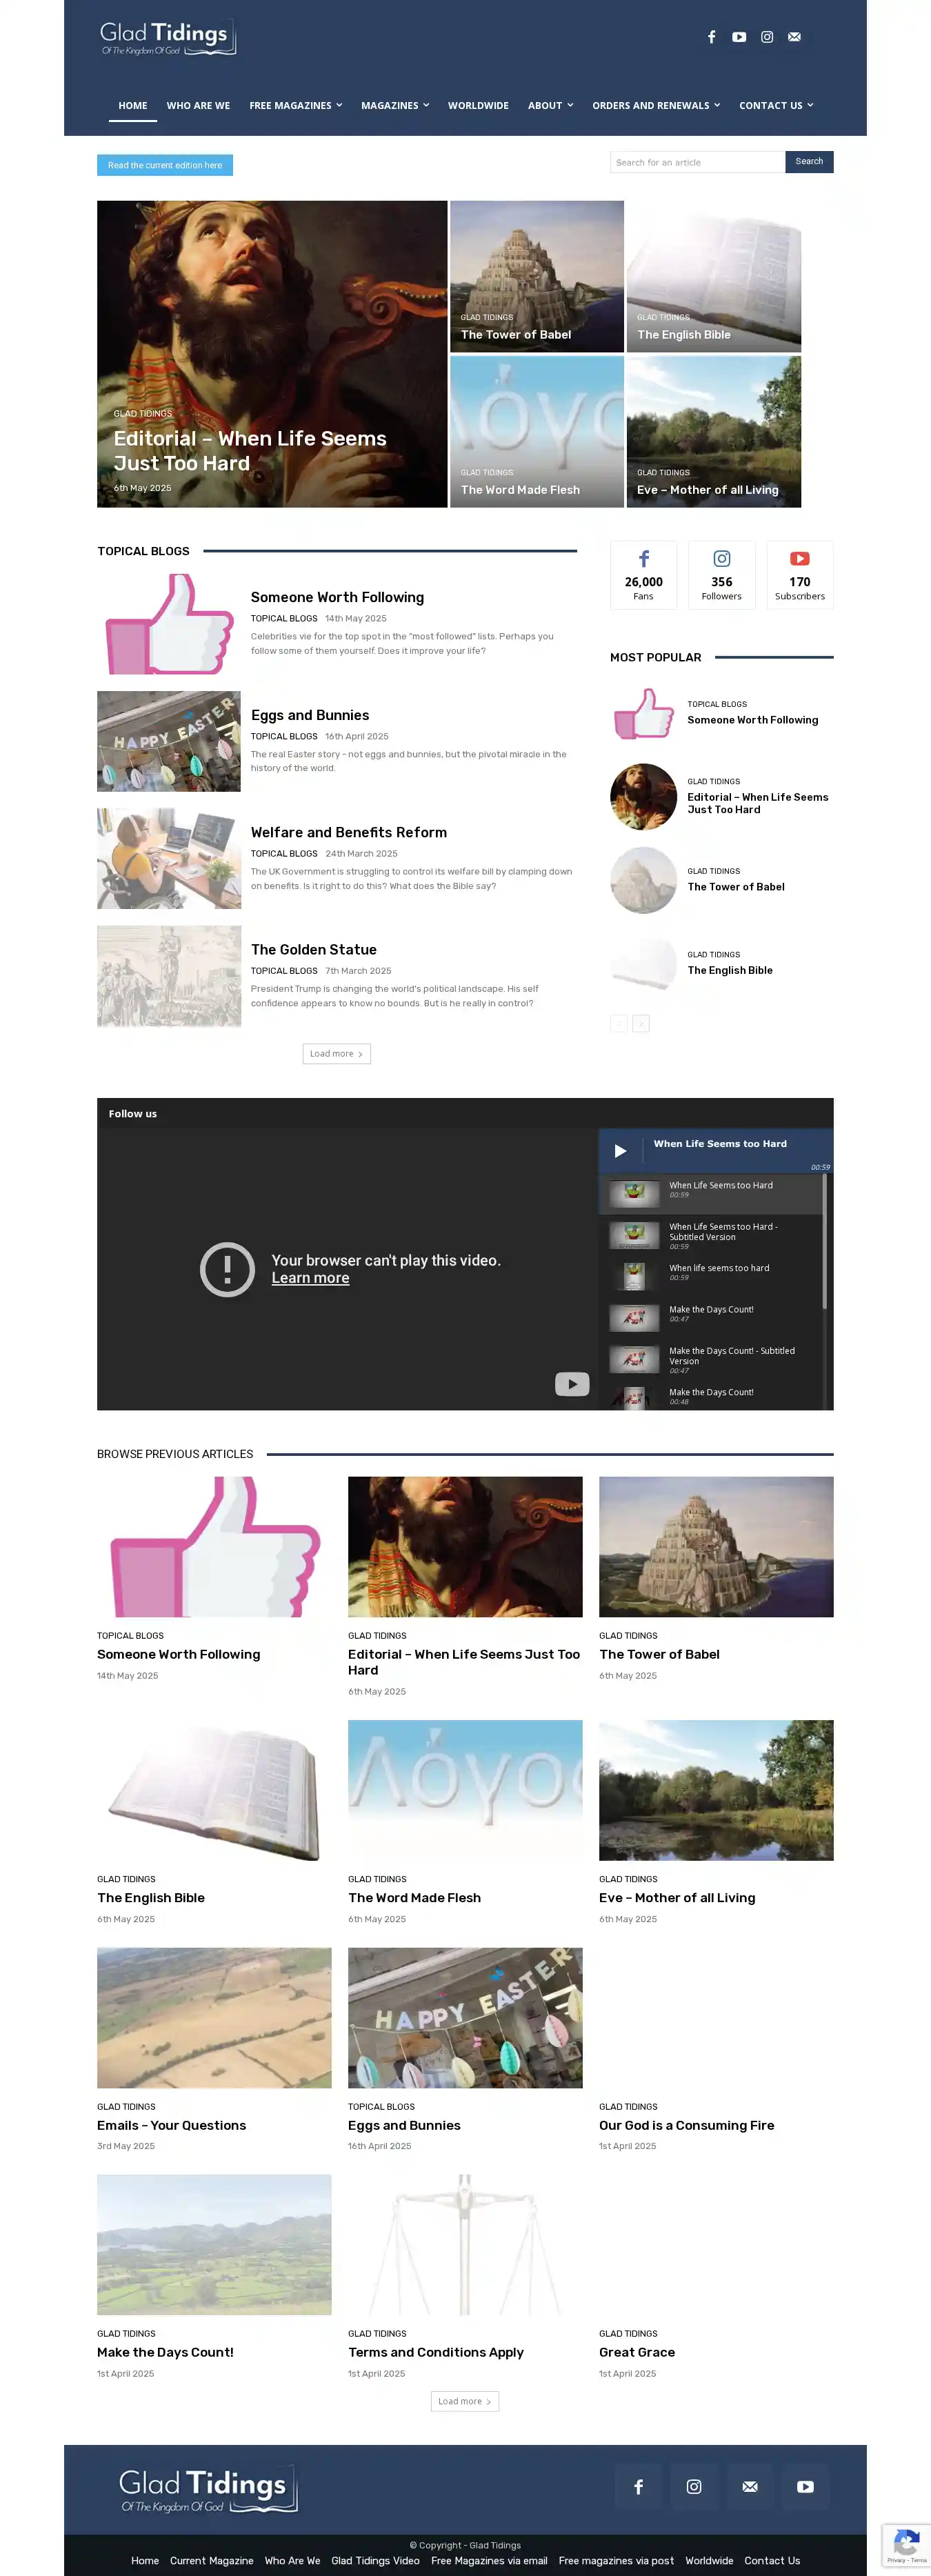Open the Worldwide menu item

click(478, 106)
